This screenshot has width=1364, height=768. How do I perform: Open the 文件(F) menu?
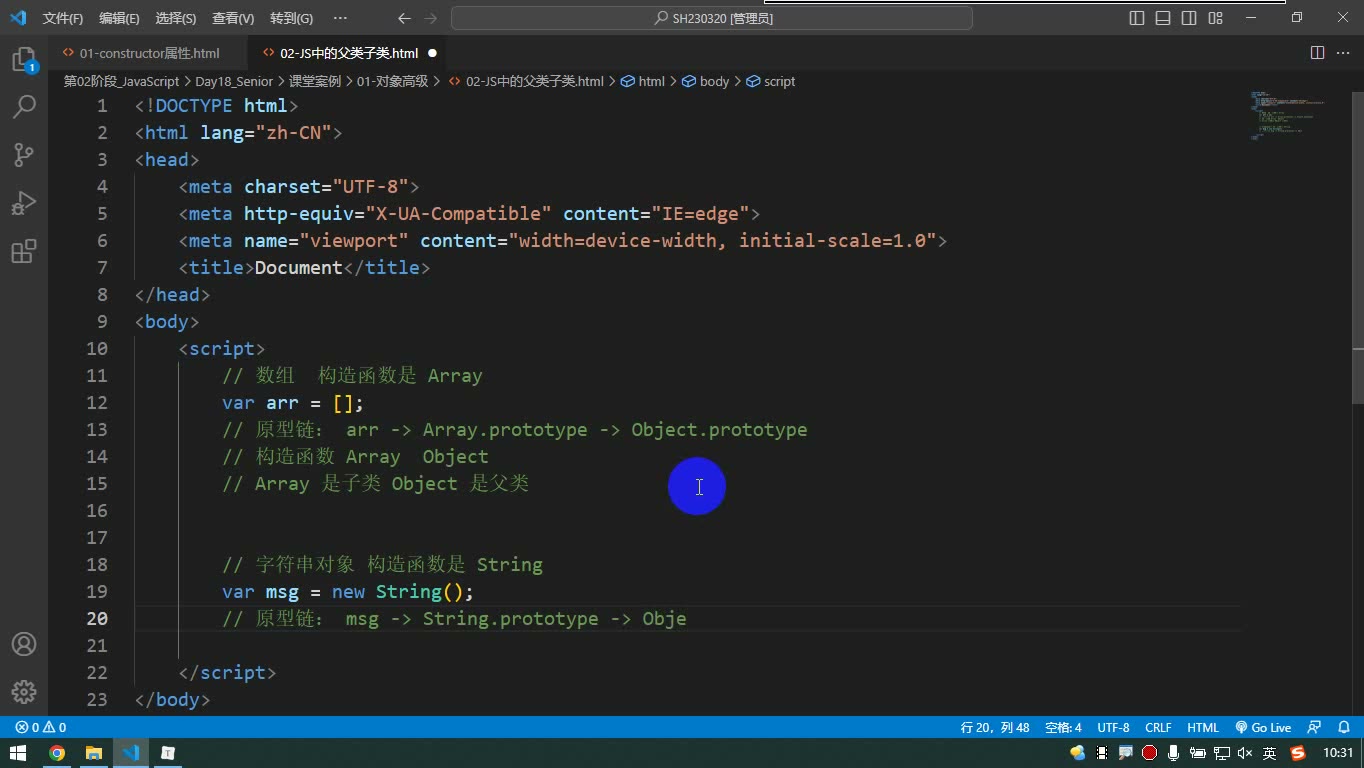62,18
